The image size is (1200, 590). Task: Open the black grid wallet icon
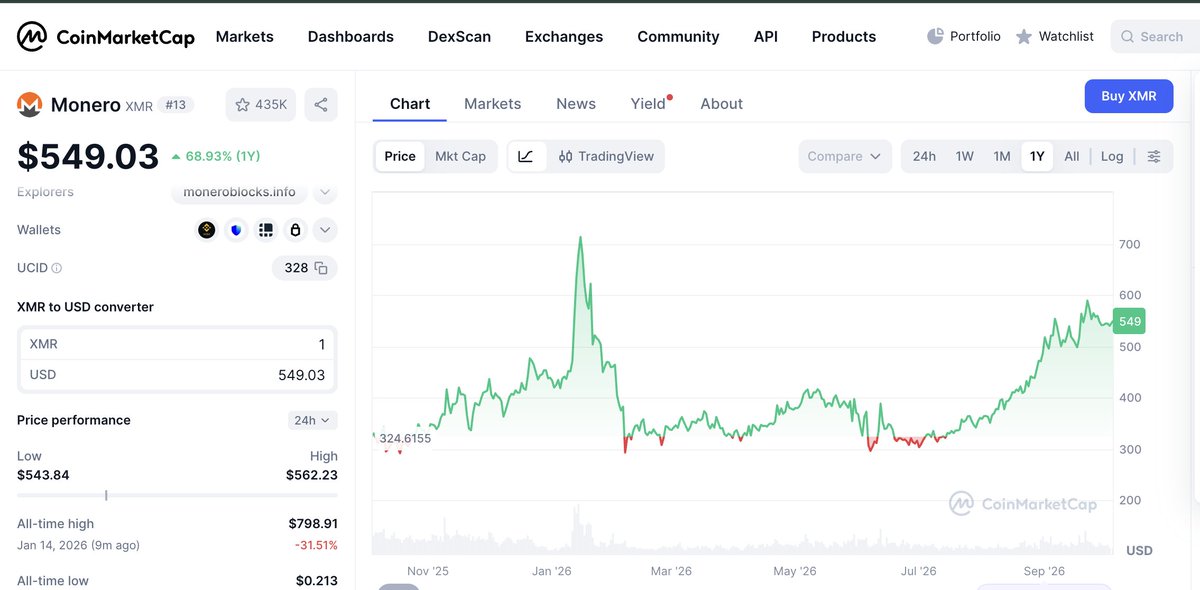[x=266, y=230]
